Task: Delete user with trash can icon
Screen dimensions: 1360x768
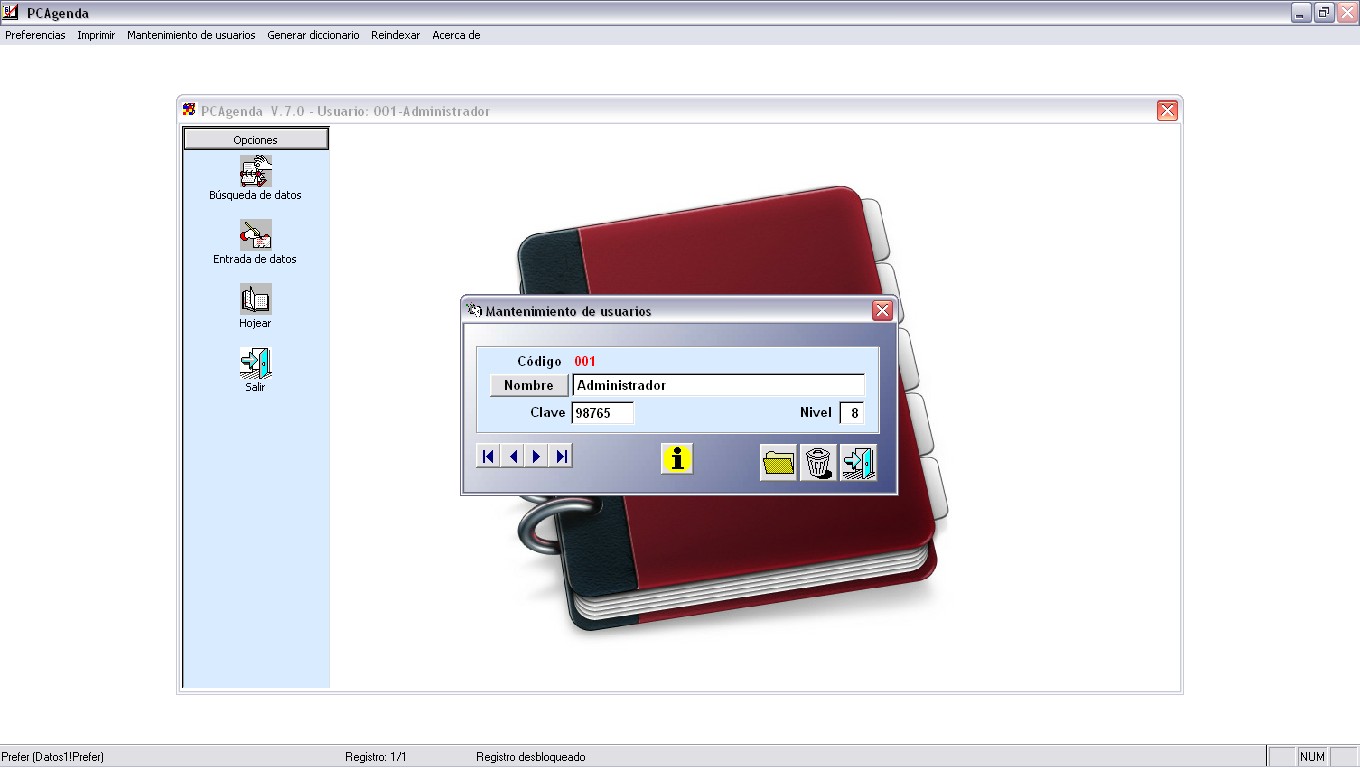Action: 818,462
